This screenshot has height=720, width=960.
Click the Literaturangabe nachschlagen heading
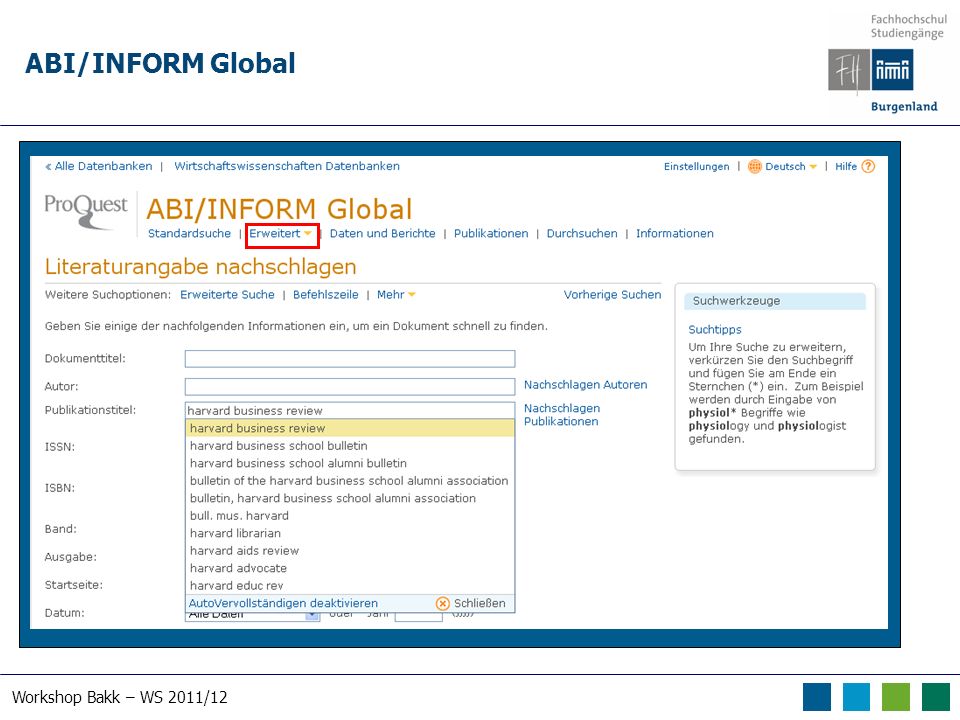(200, 267)
